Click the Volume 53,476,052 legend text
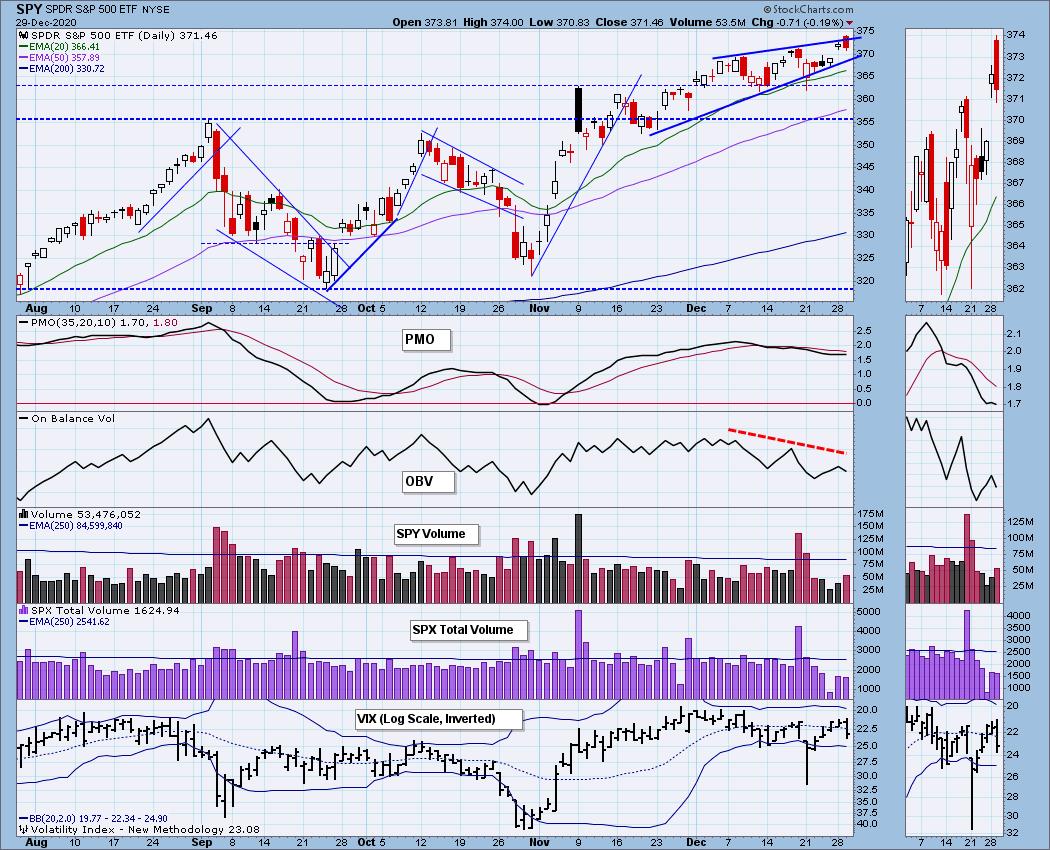This screenshot has height=850, width=1050. coord(80,514)
